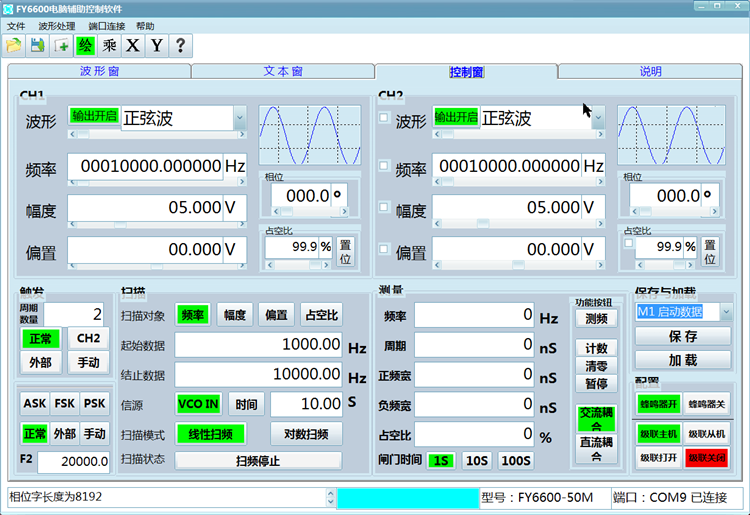Open the M1 启动数据 save slot dropdown
Image resolution: width=750 pixels, height=515 pixels.
725,312
